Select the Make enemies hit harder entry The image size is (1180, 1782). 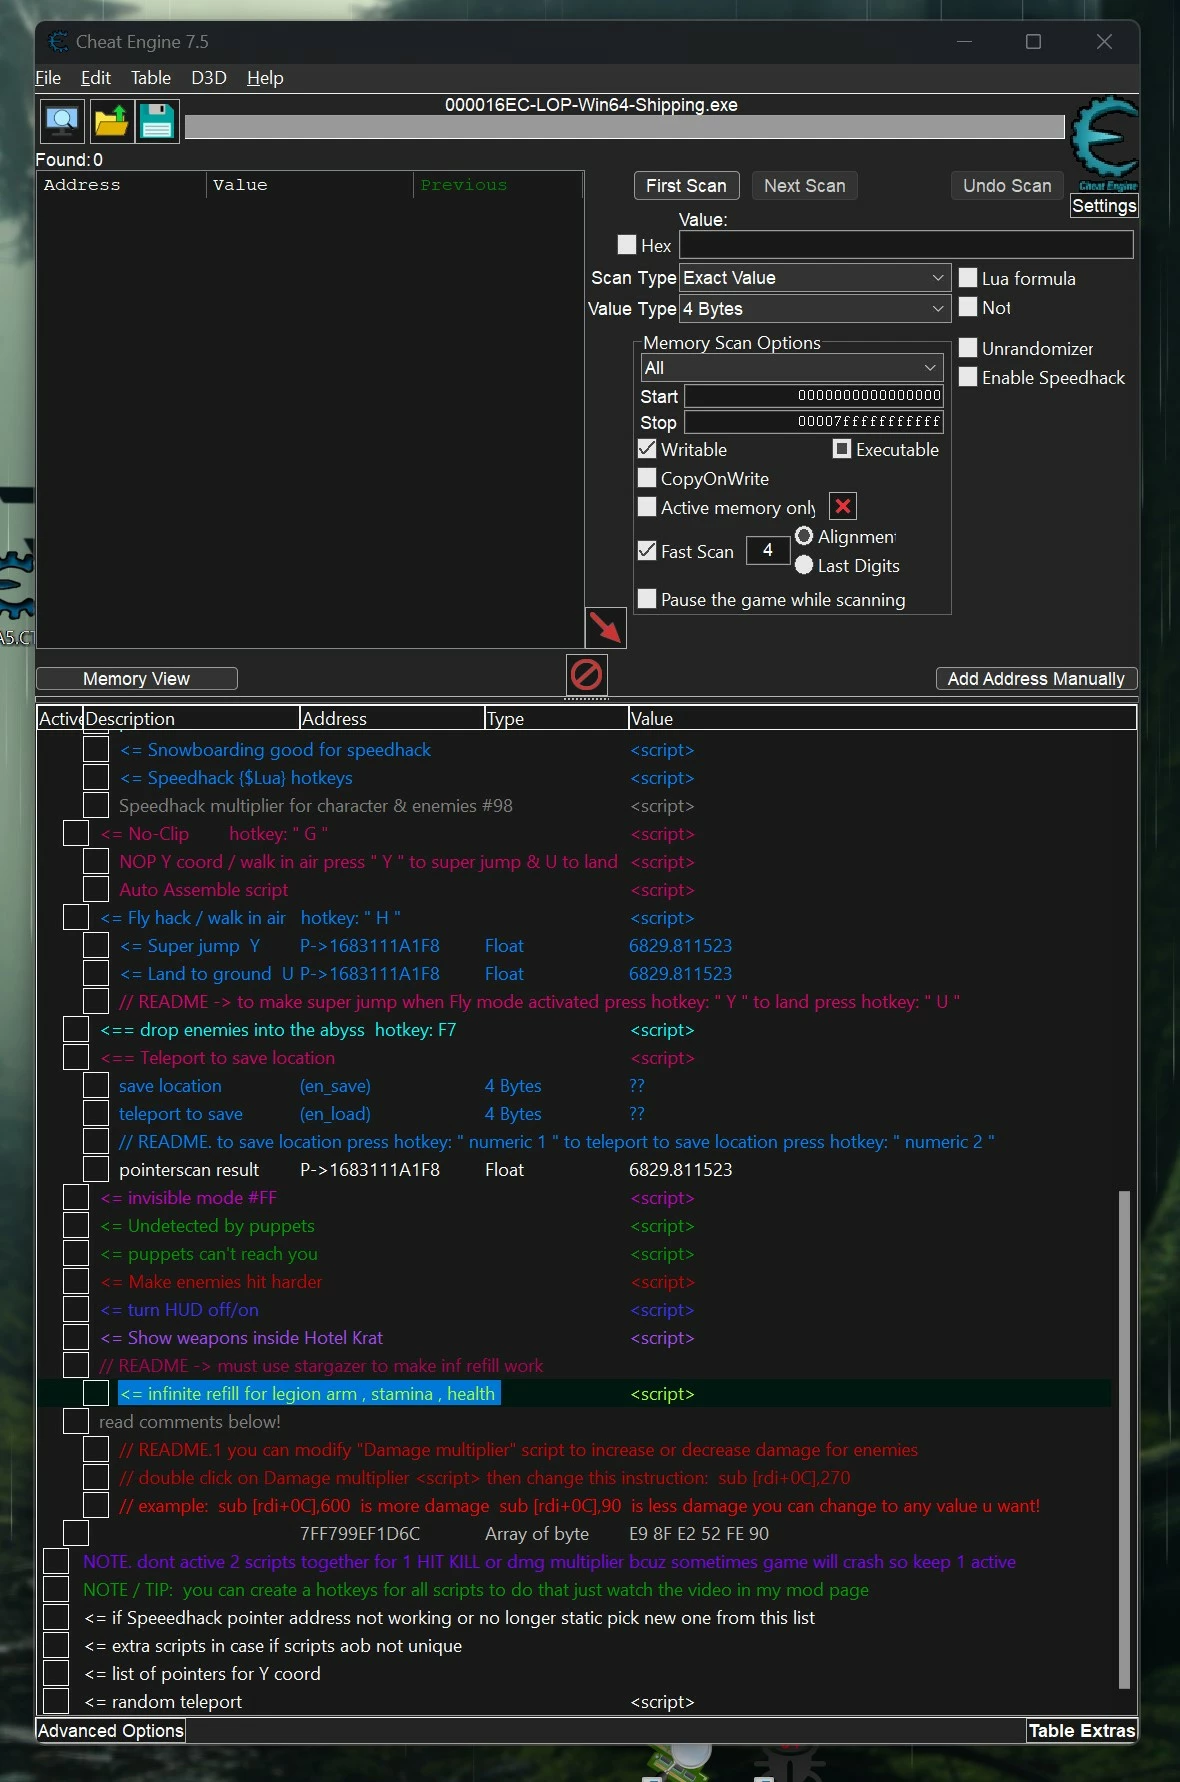pos(211,1281)
